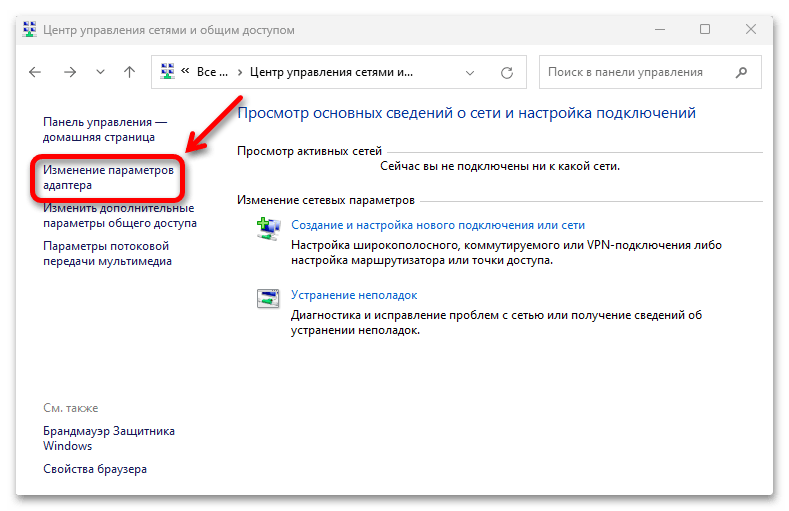
Task: Focus the 'Поиск в панели управления' search field
Action: (x=650, y=72)
